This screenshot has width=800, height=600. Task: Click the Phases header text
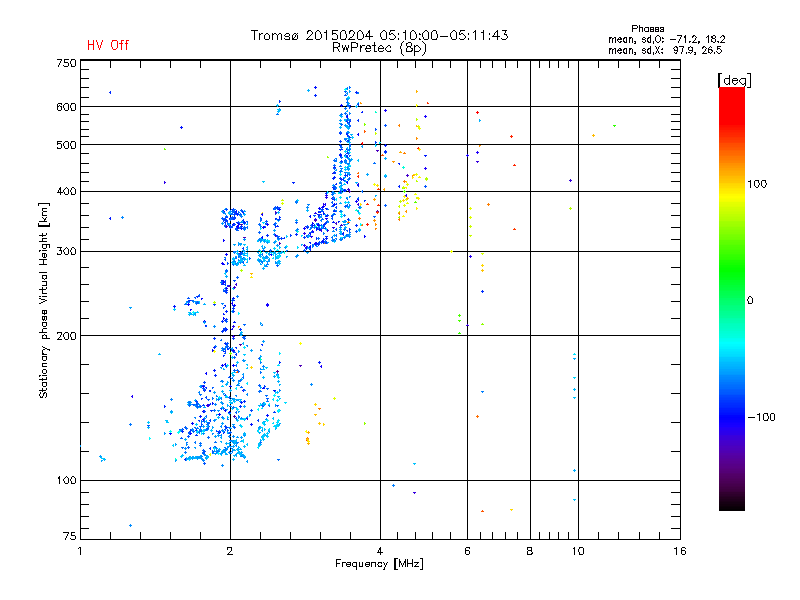tap(647, 29)
